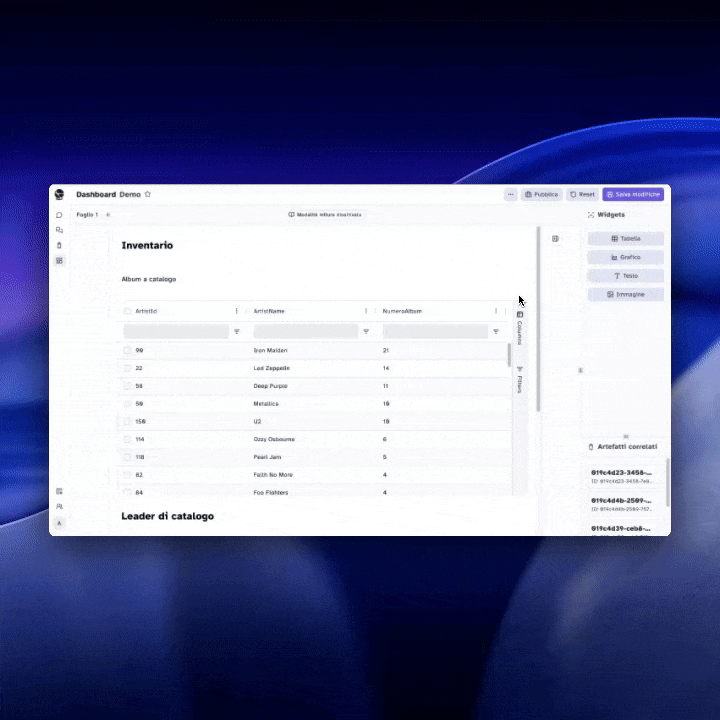Screen dimensions: 720x720
Task: Click the Pubblica button
Action: [542, 194]
